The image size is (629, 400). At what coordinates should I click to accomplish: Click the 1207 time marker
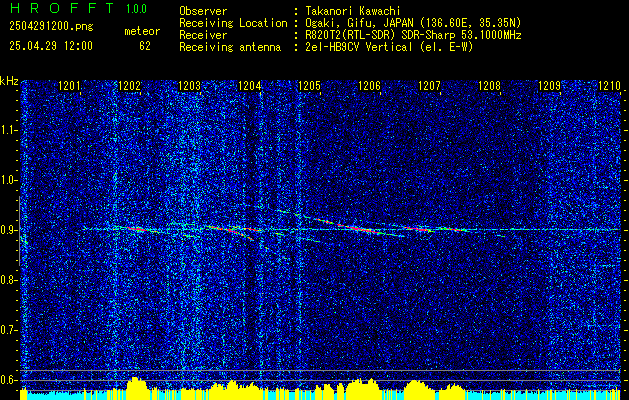(429, 86)
